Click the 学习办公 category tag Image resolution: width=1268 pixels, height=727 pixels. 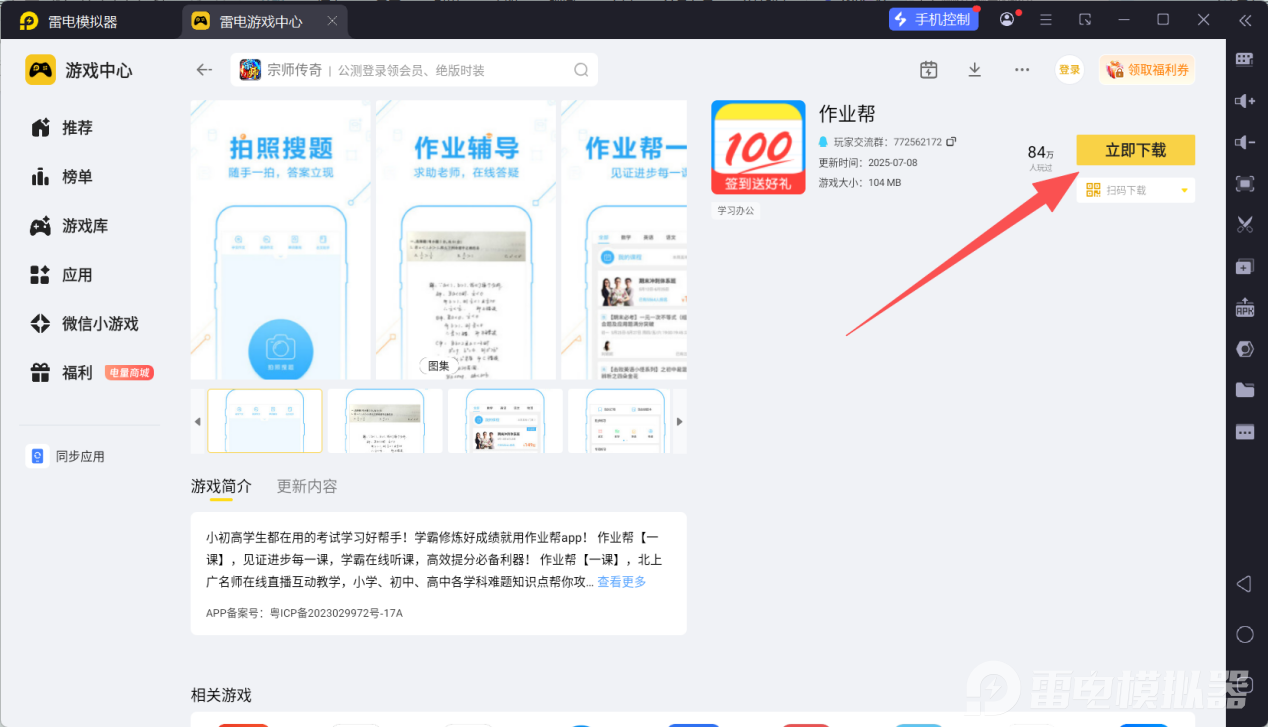[x=736, y=211]
